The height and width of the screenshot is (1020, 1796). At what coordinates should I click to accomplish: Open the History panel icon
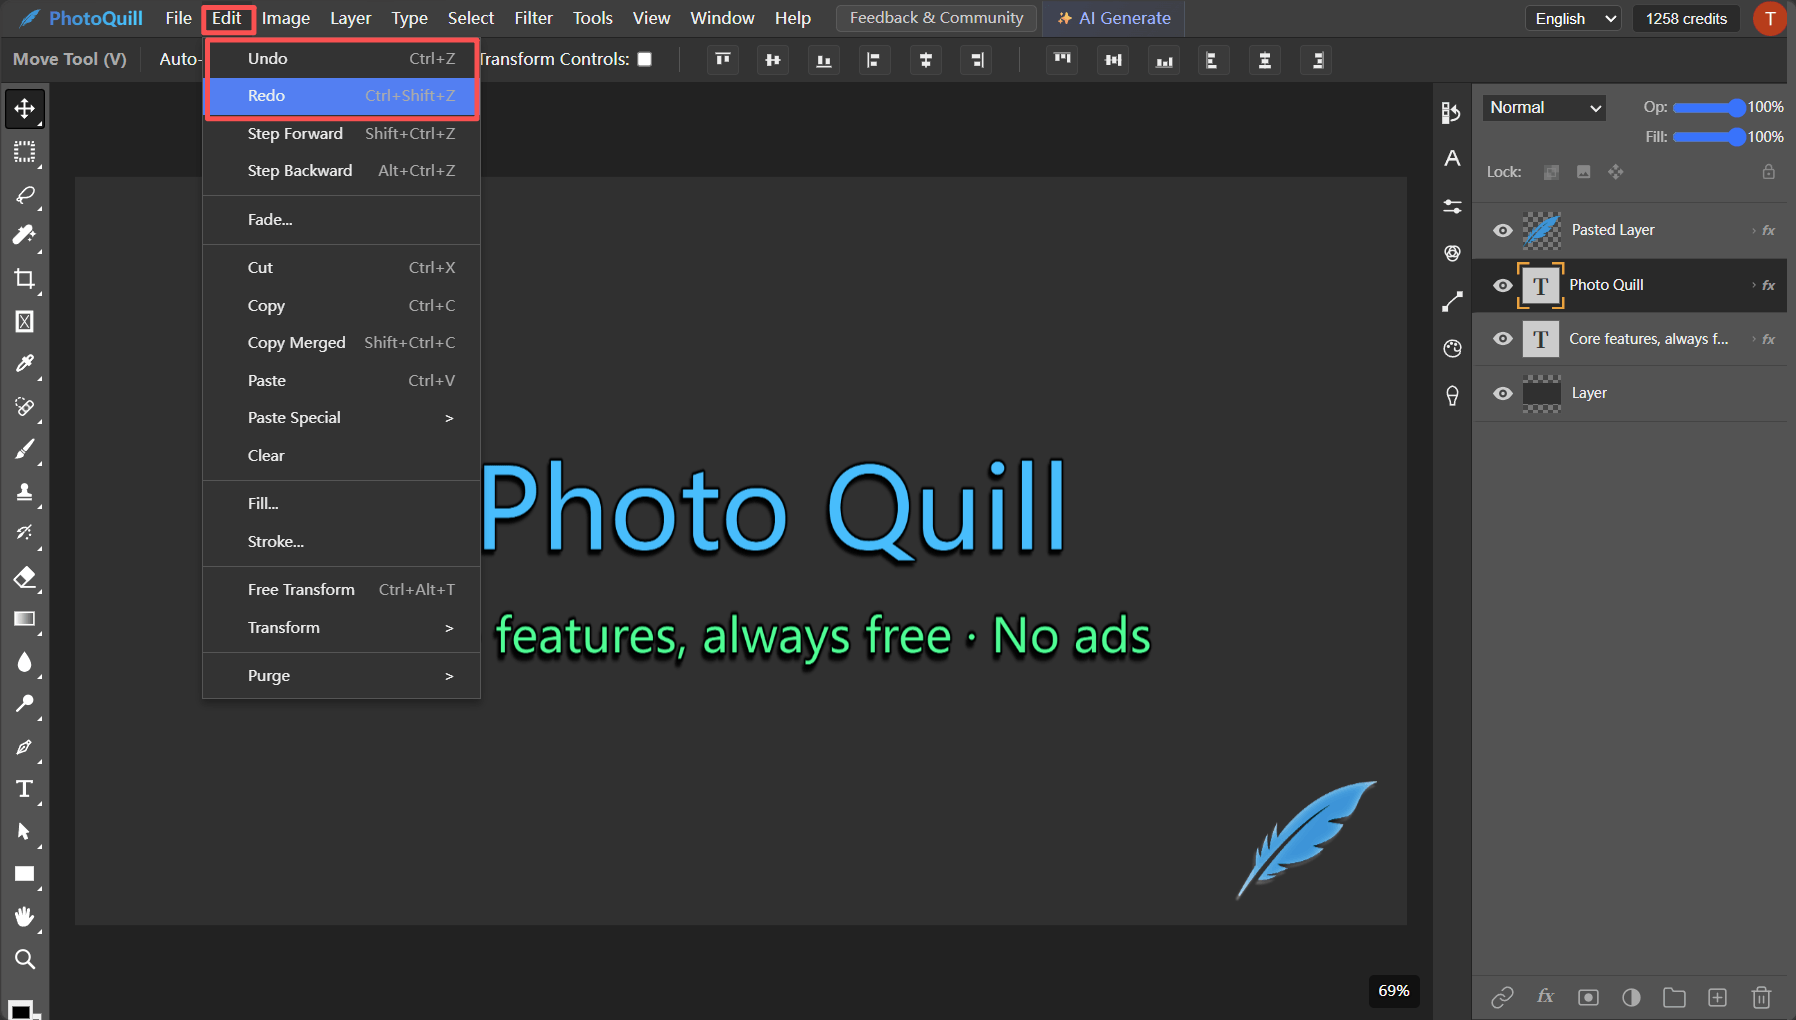click(x=1452, y=113)
